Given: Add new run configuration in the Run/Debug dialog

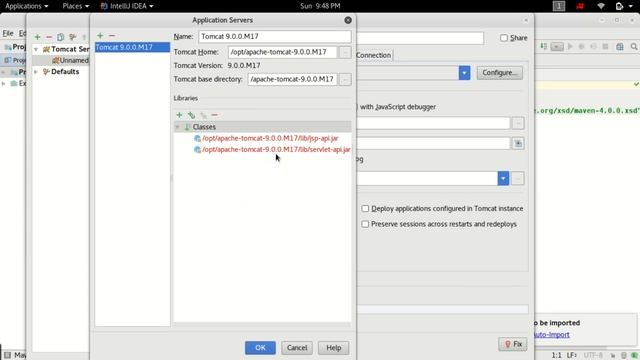Looking at the screenshot, I should pyautogui.click(x=37, y=37).
